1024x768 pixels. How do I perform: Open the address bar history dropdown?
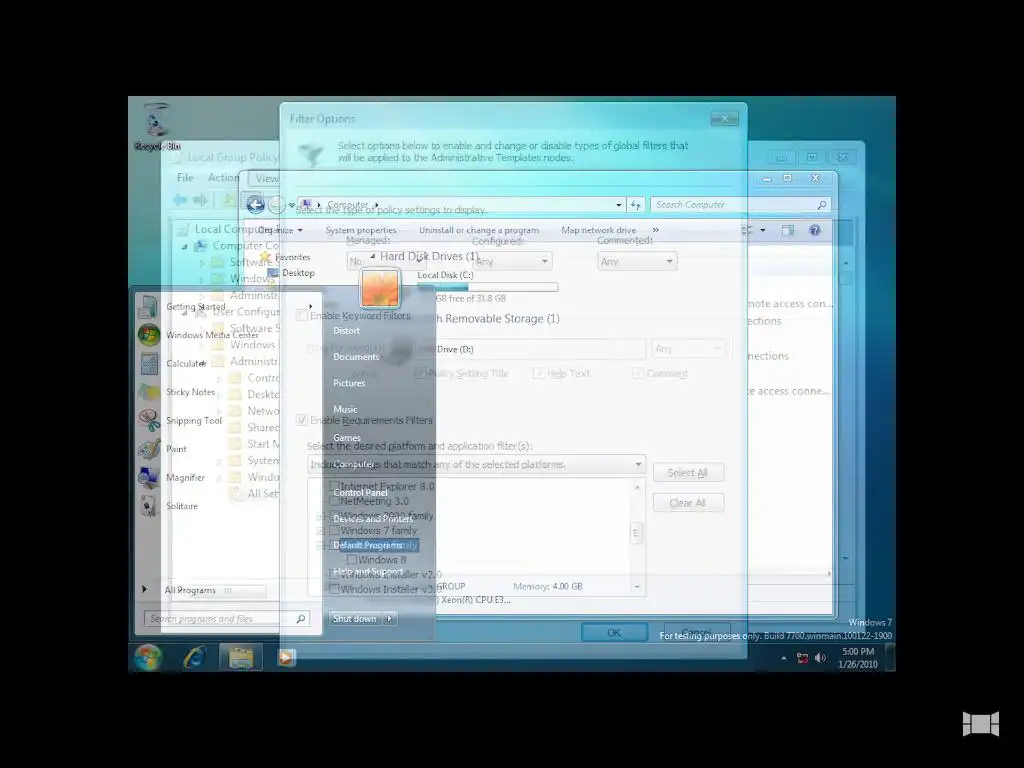(x=618, y=205)
